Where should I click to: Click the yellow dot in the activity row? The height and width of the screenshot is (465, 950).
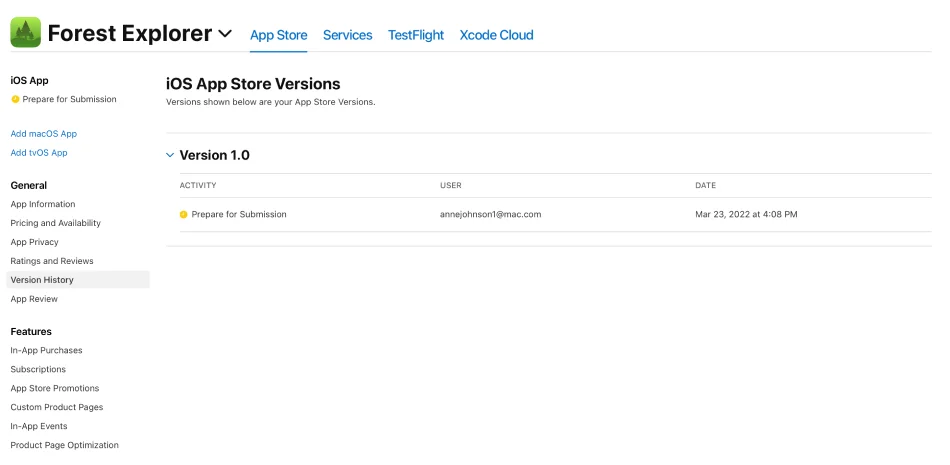coord(184,215)
